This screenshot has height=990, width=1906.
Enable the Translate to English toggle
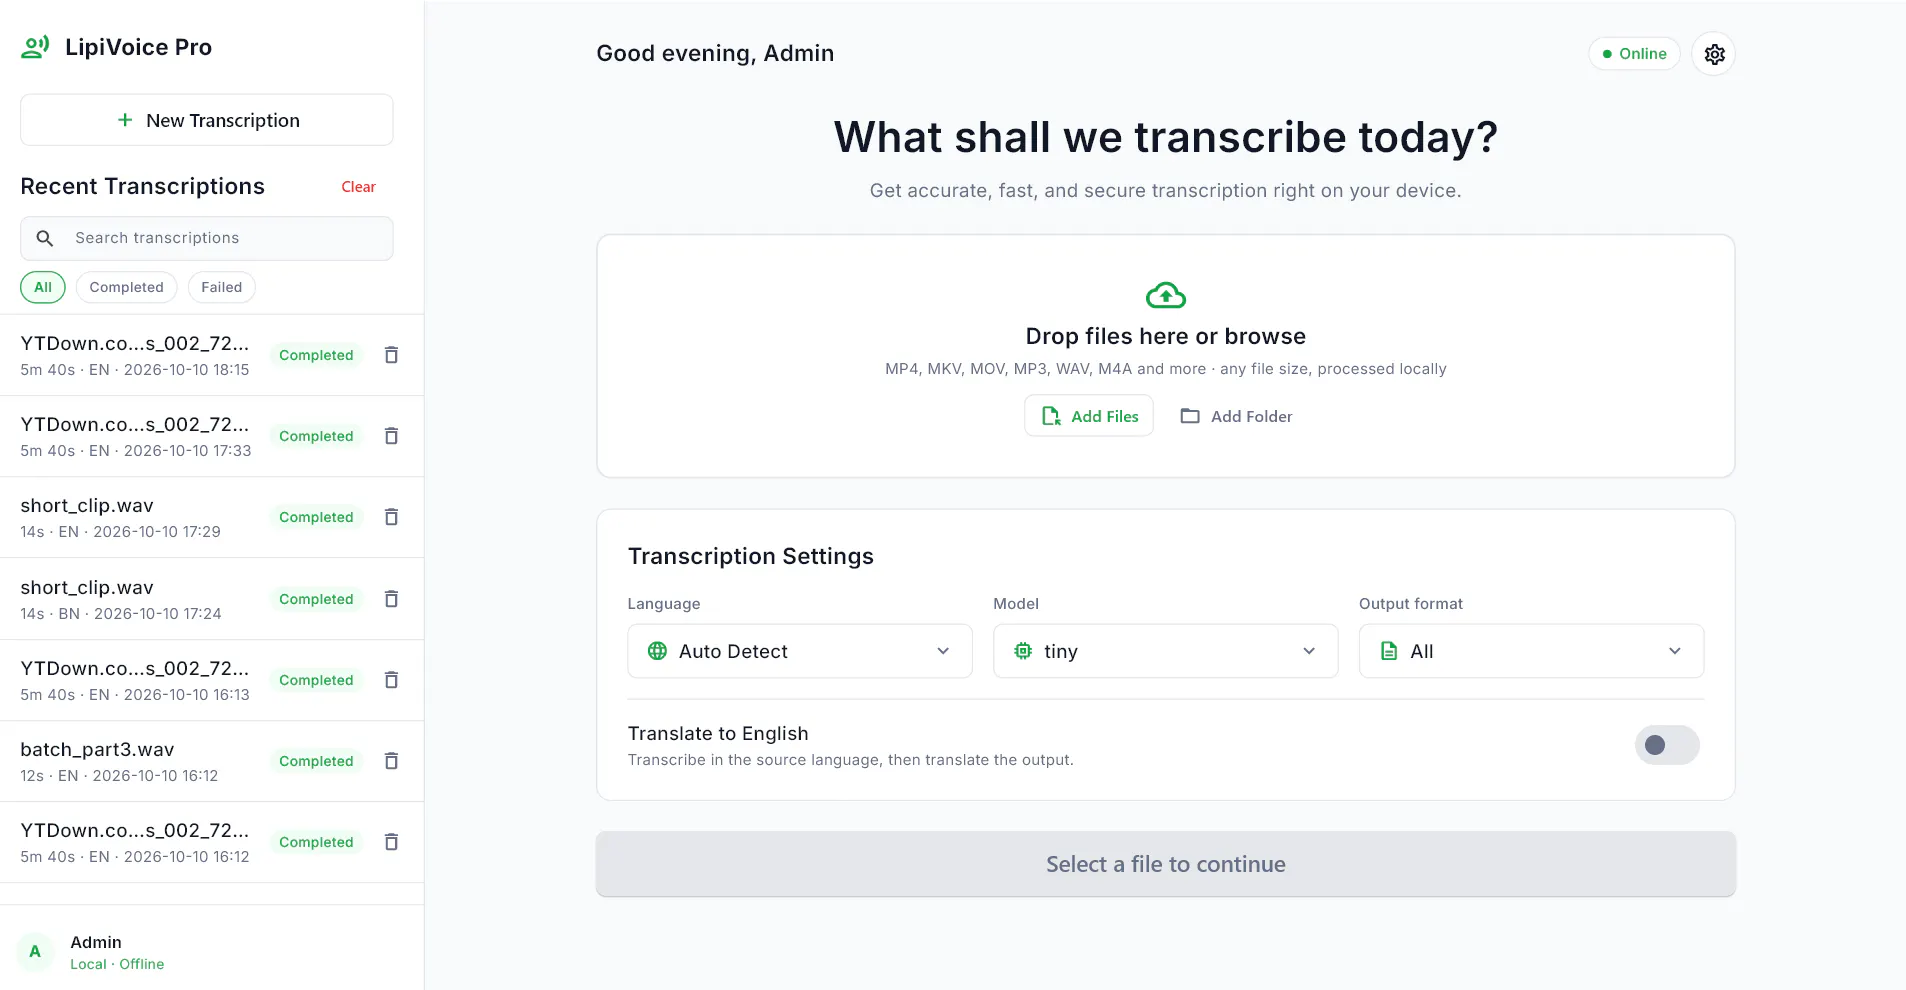point(1667,745)
